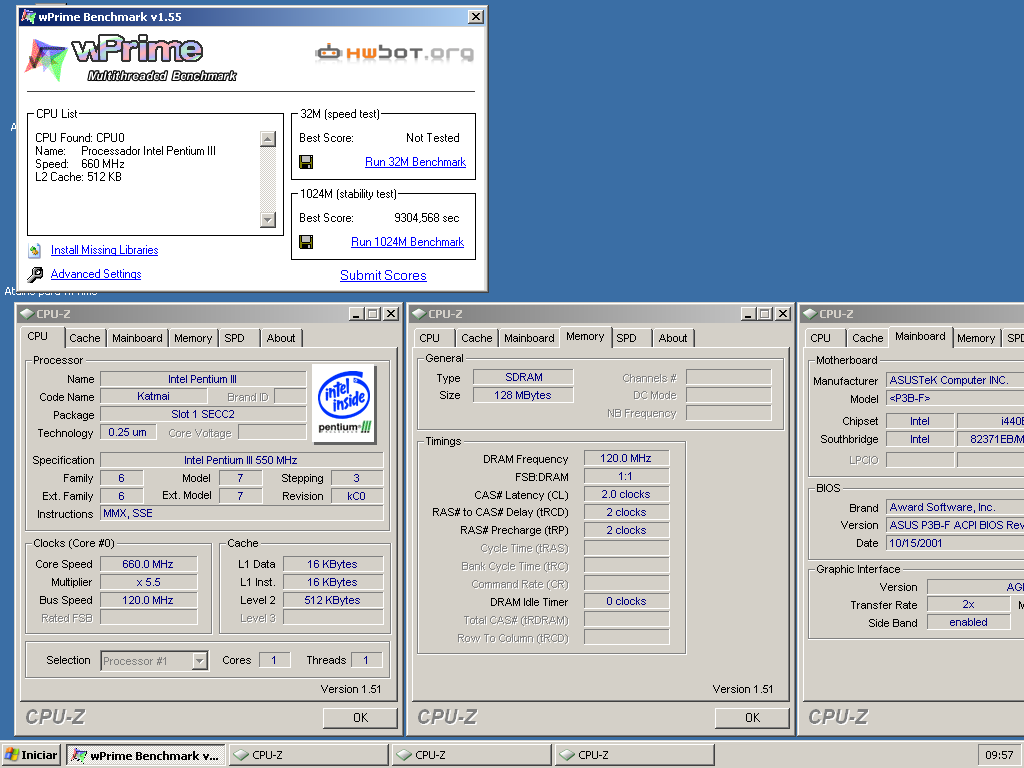1024x768 pixels.
Task: Close the first CPU-Z window
Action: (391, 314)
